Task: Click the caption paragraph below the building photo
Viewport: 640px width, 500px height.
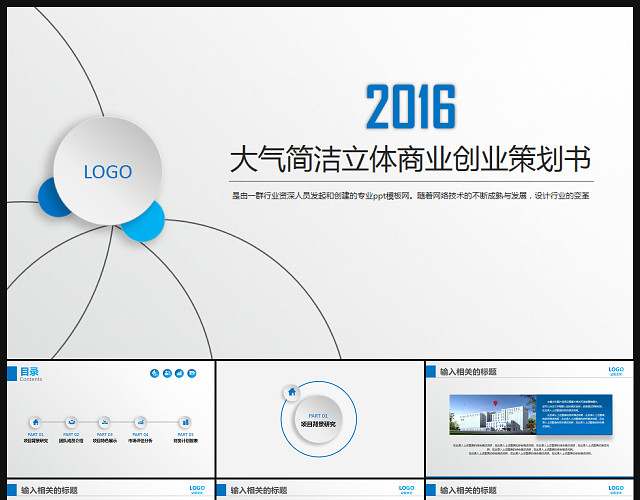Action: pos(531,449)
